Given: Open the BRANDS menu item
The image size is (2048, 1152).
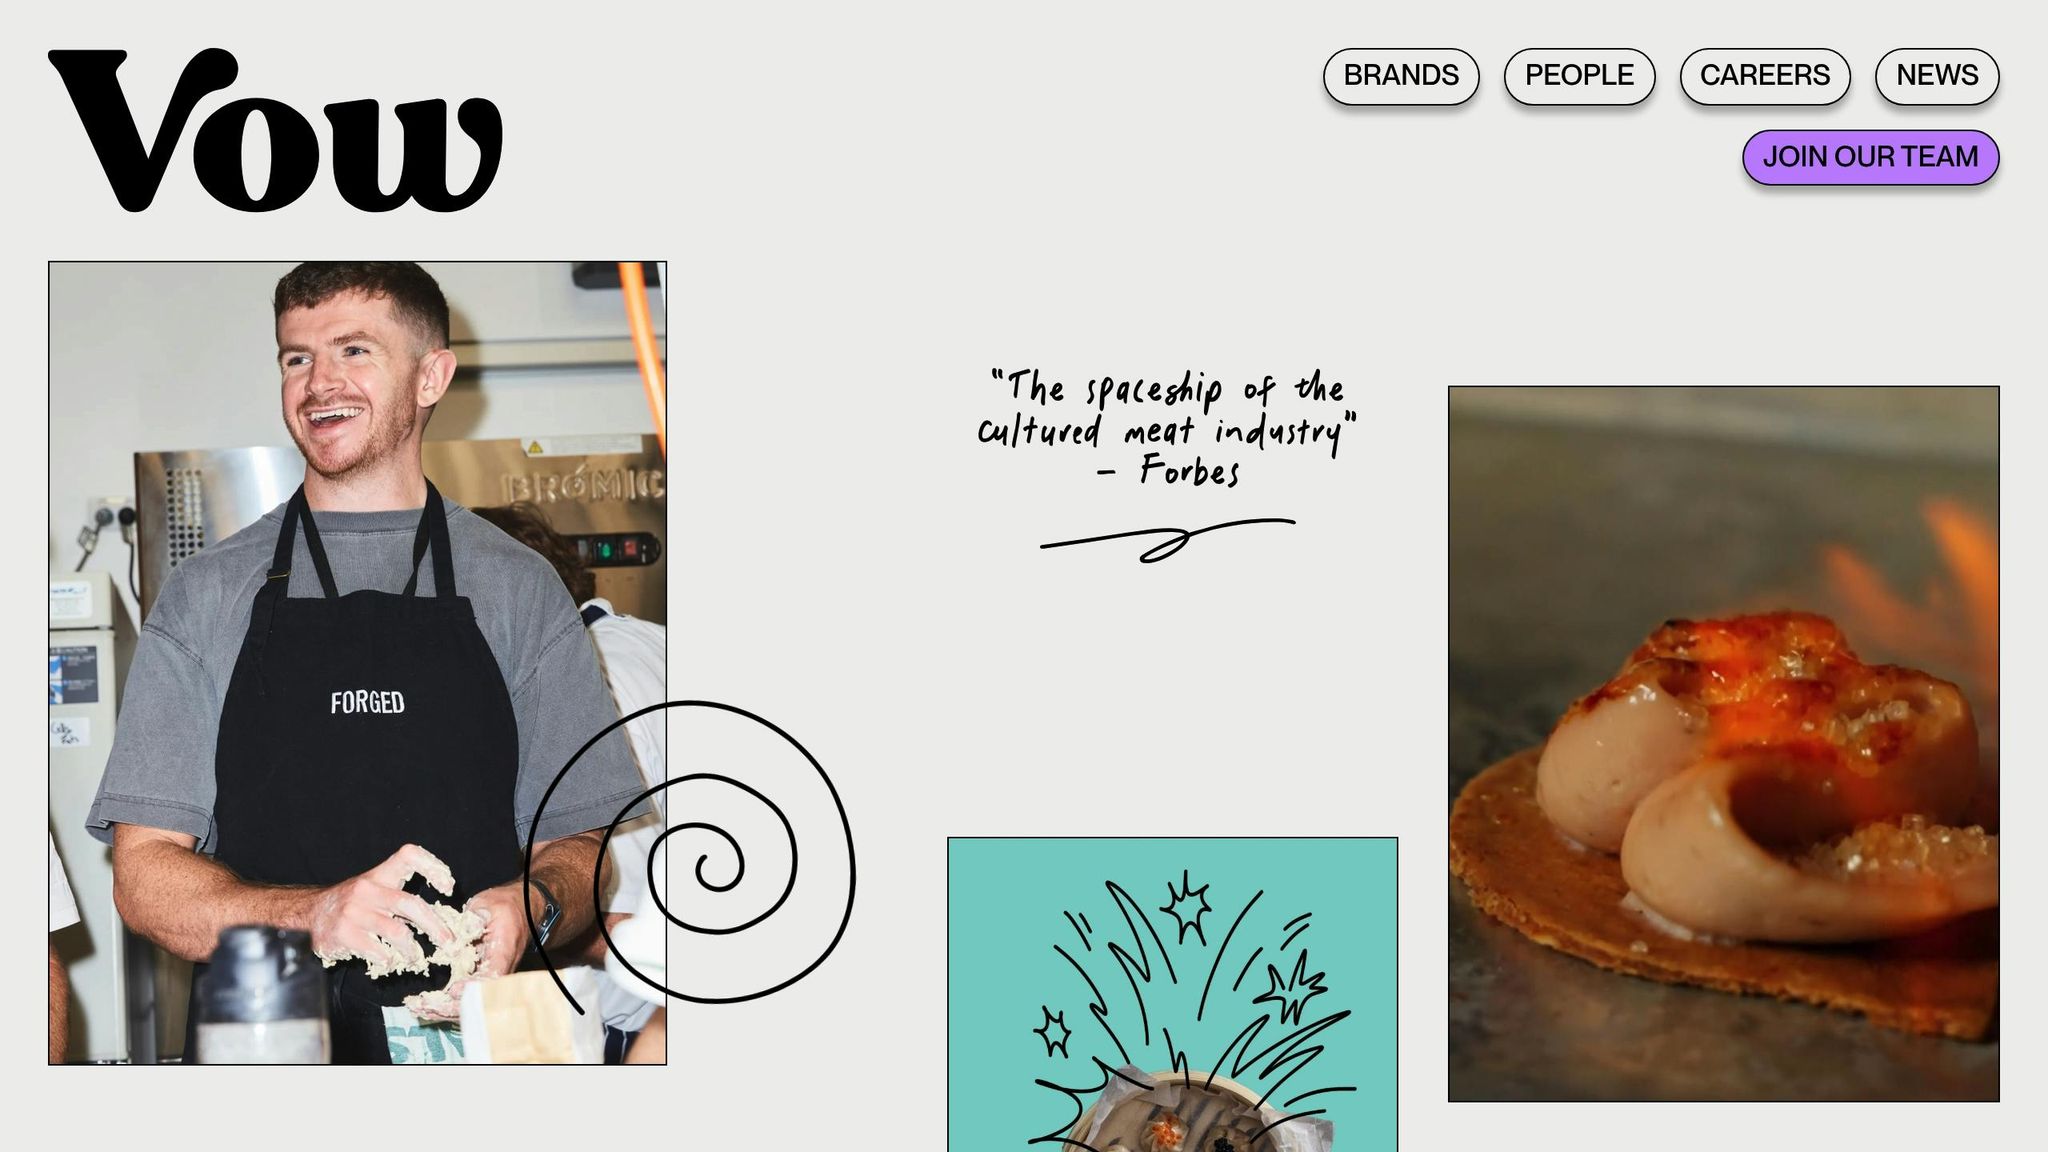Looking at the screenshot, I should [1401, 76].
